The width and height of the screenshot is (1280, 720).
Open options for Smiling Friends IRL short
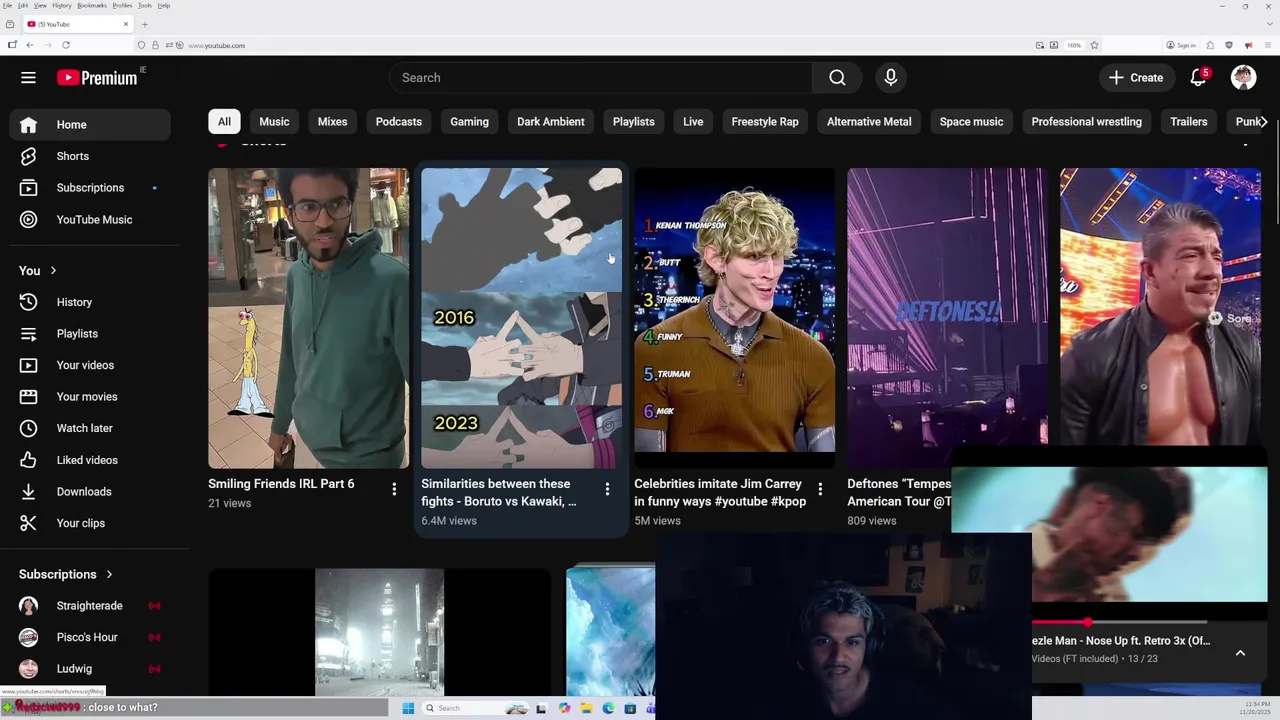394,489
